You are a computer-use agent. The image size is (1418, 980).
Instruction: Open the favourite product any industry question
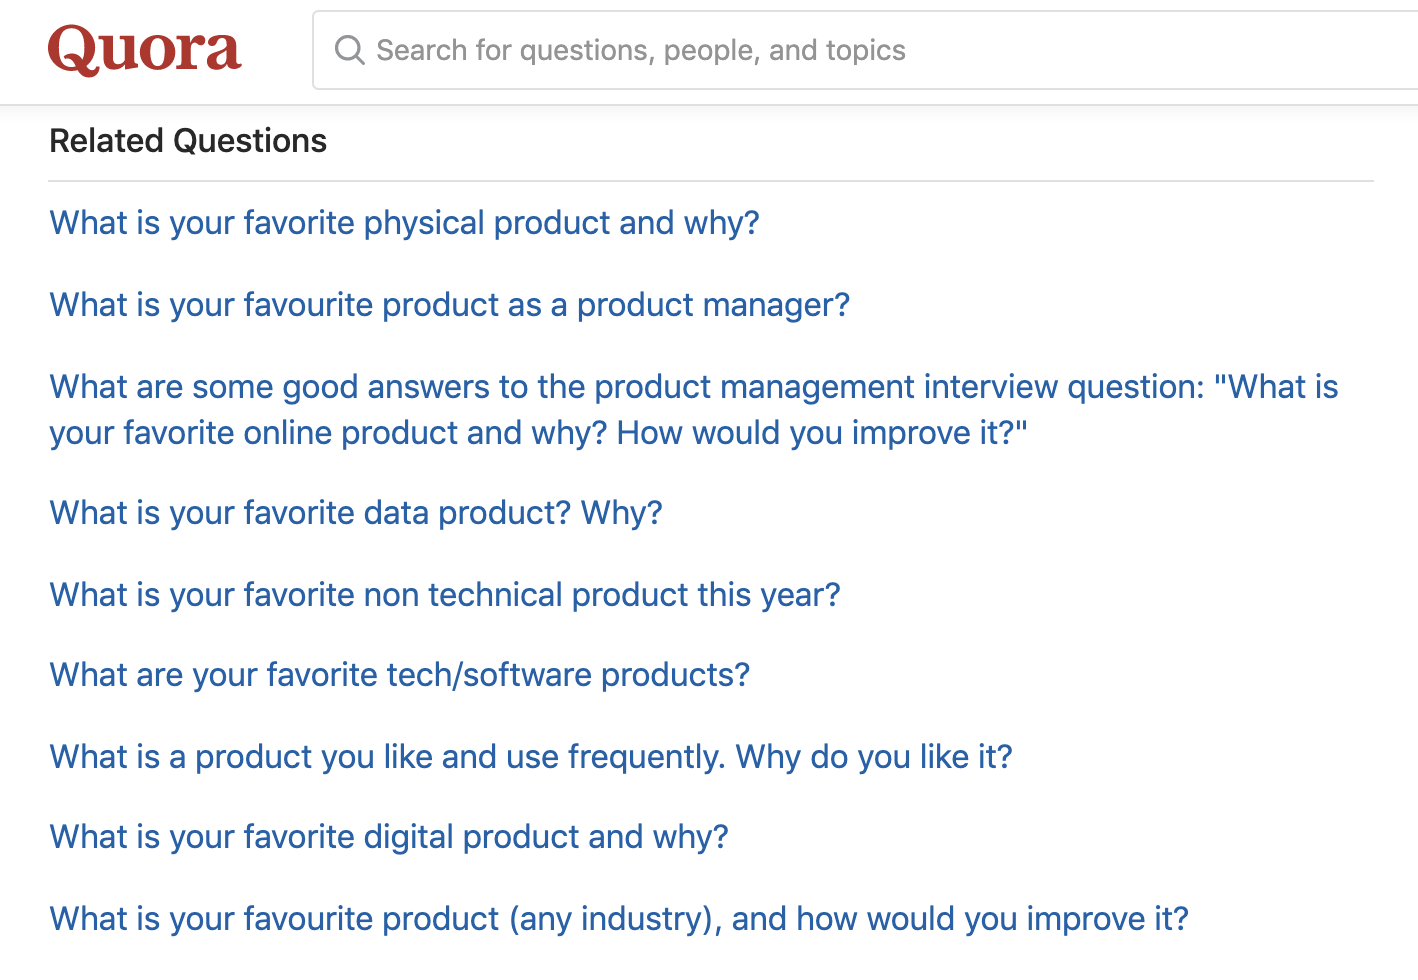point(618,918)
